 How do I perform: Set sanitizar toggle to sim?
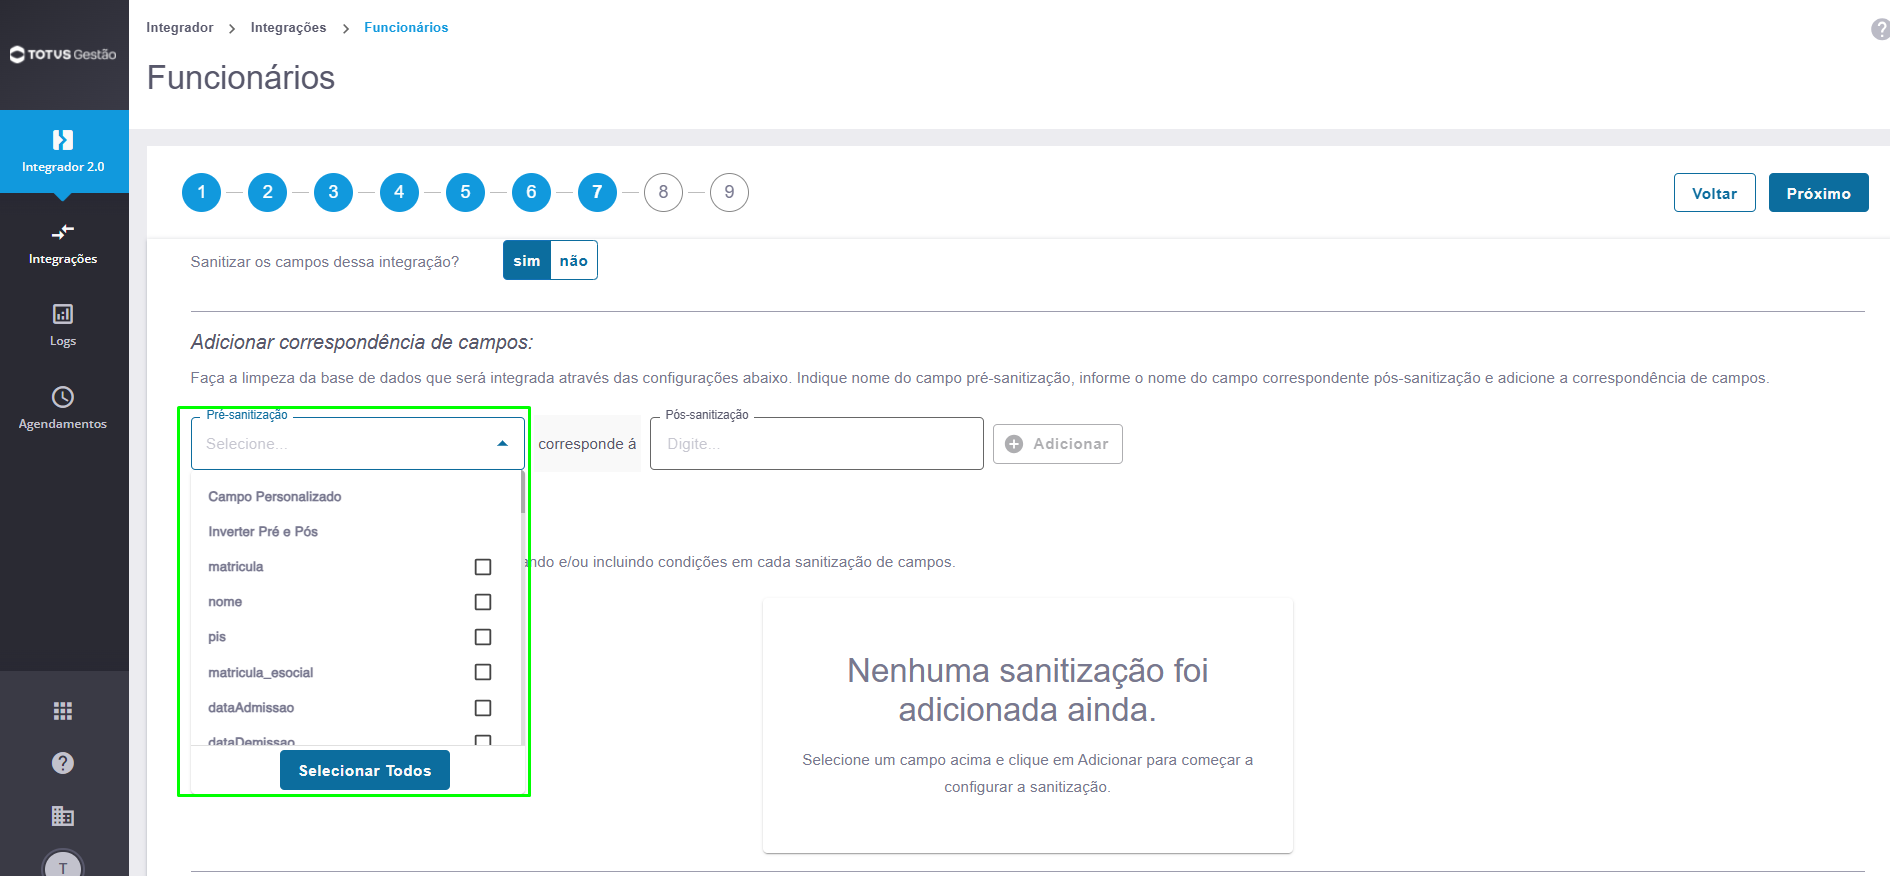click(x=527, y=260)
